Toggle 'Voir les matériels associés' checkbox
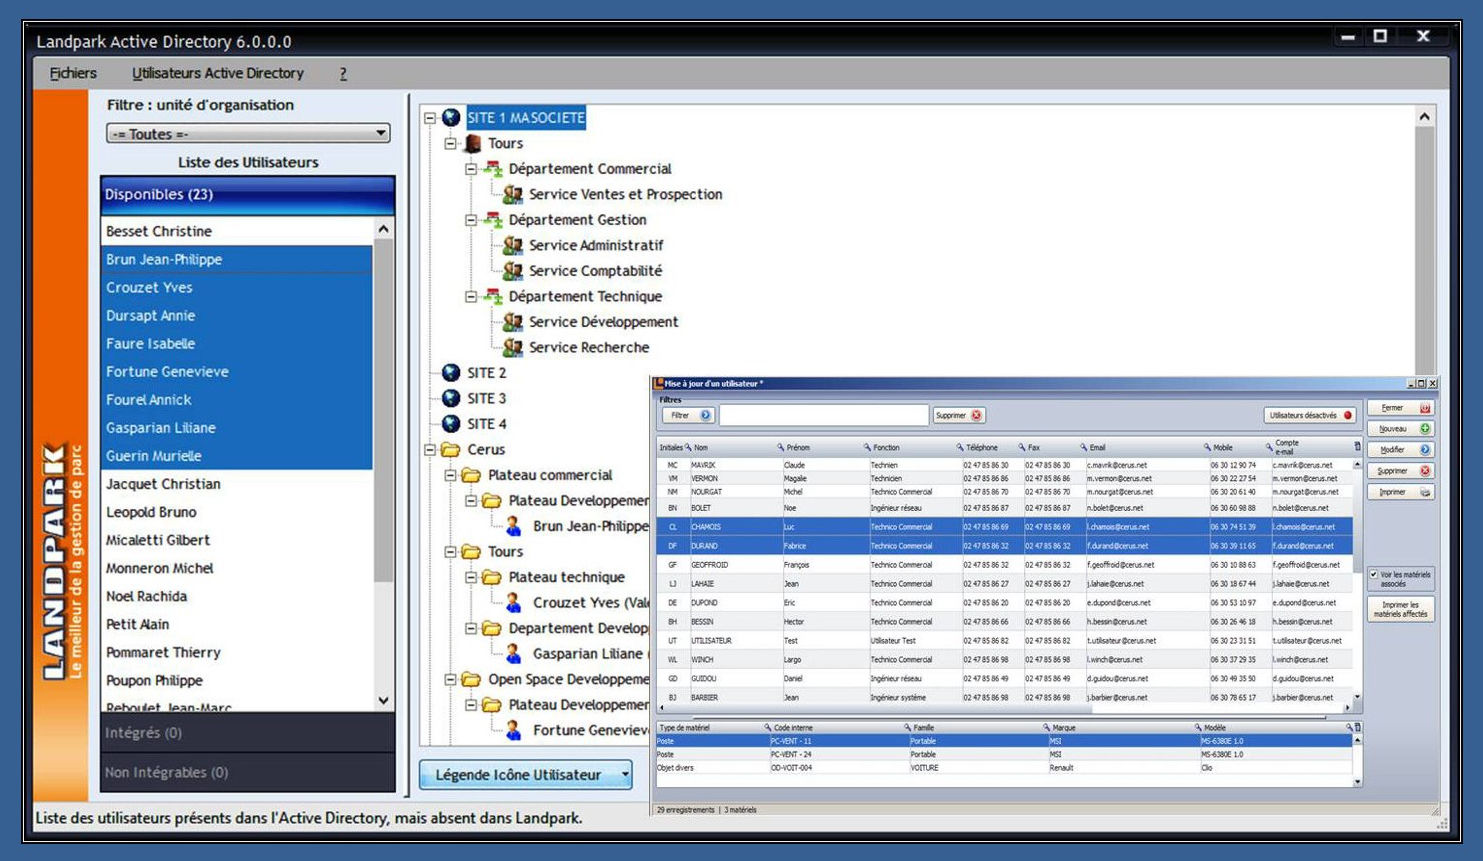The width and height of the screenshot is (1483, 861). click(1374, 575)
